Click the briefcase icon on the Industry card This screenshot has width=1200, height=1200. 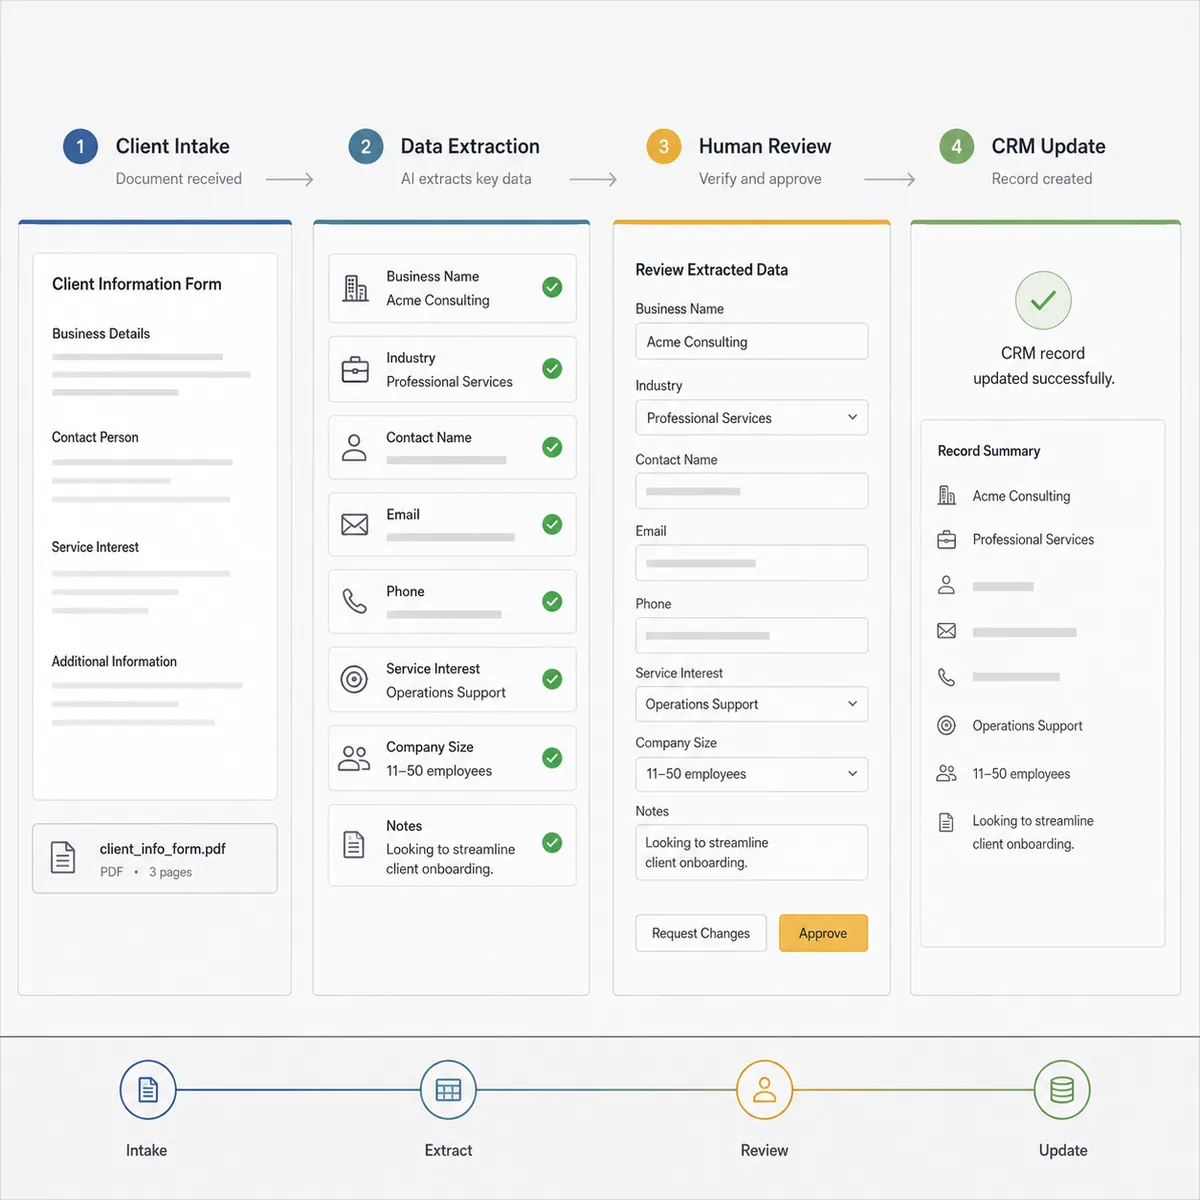pos(355,369)
